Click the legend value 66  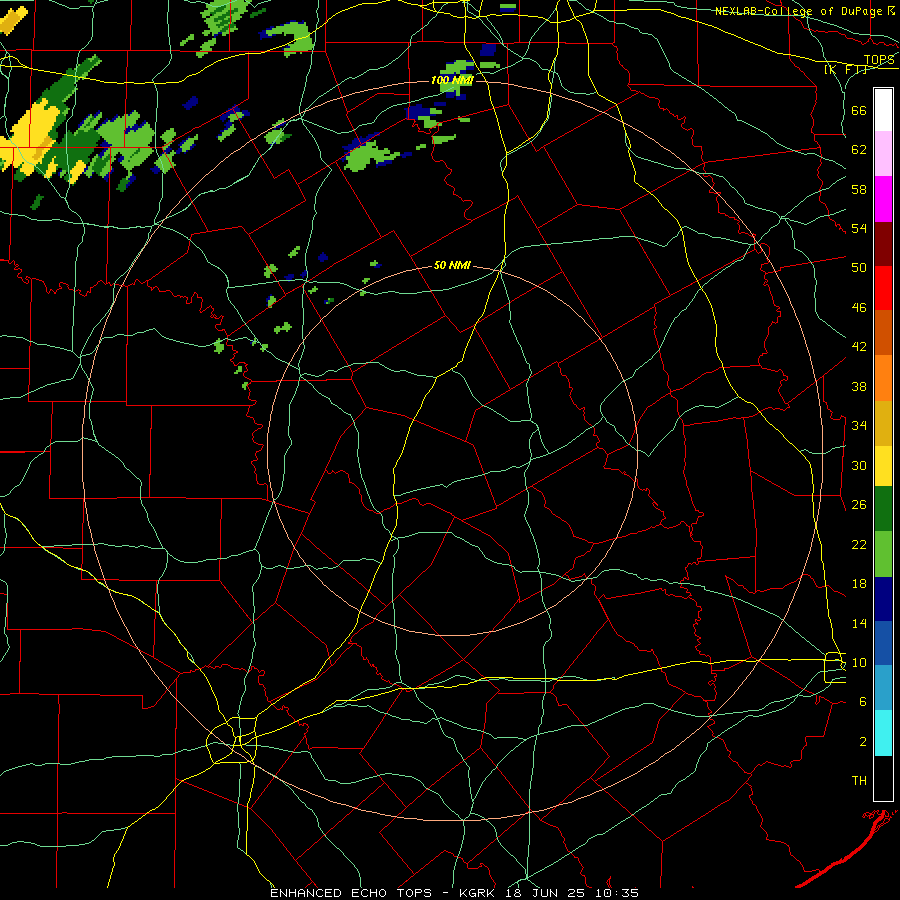(x=859, y=111)
